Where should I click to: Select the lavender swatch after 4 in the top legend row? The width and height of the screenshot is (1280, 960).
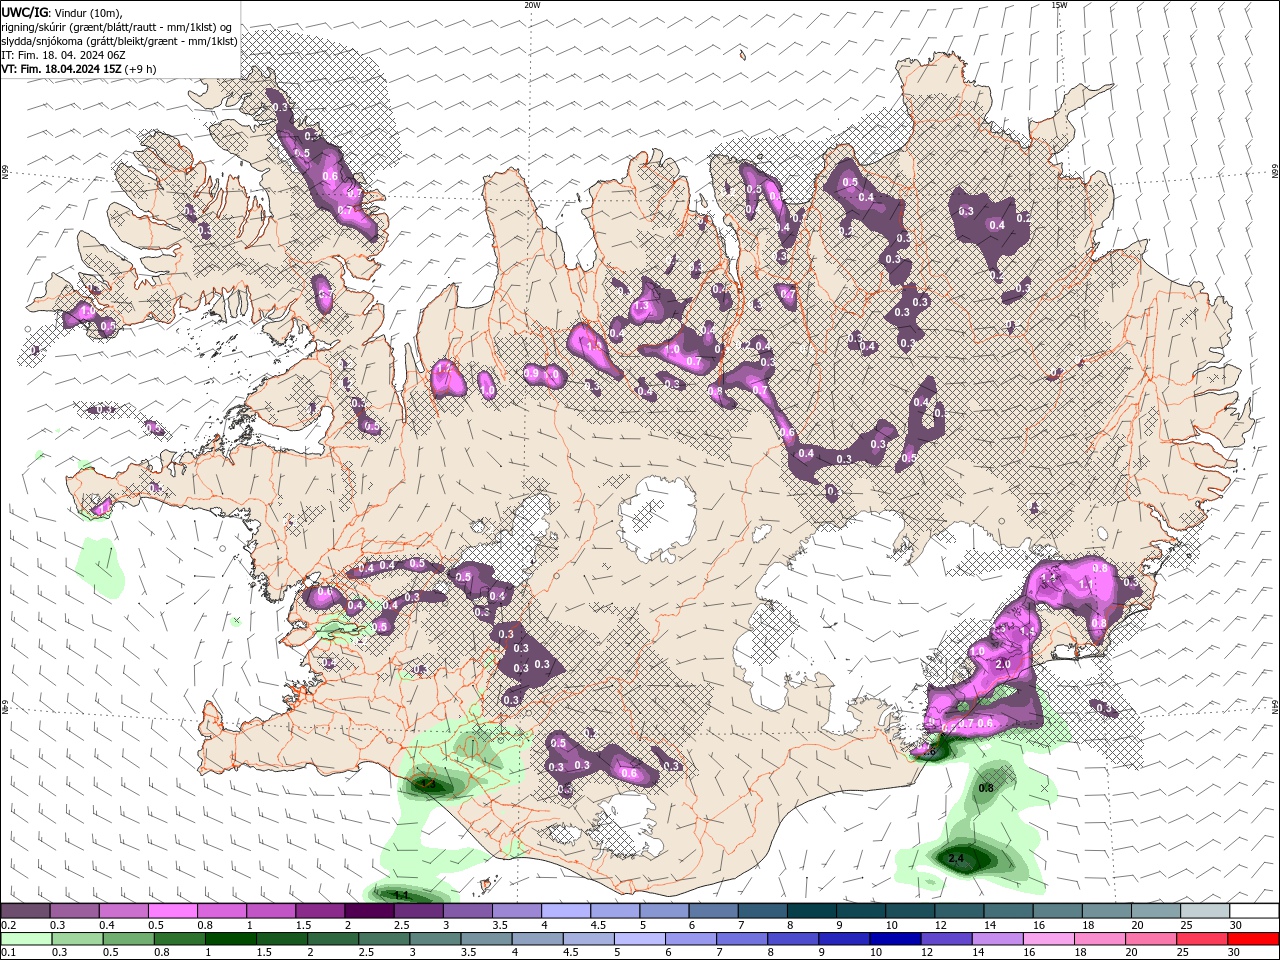[x=565, y=911]
